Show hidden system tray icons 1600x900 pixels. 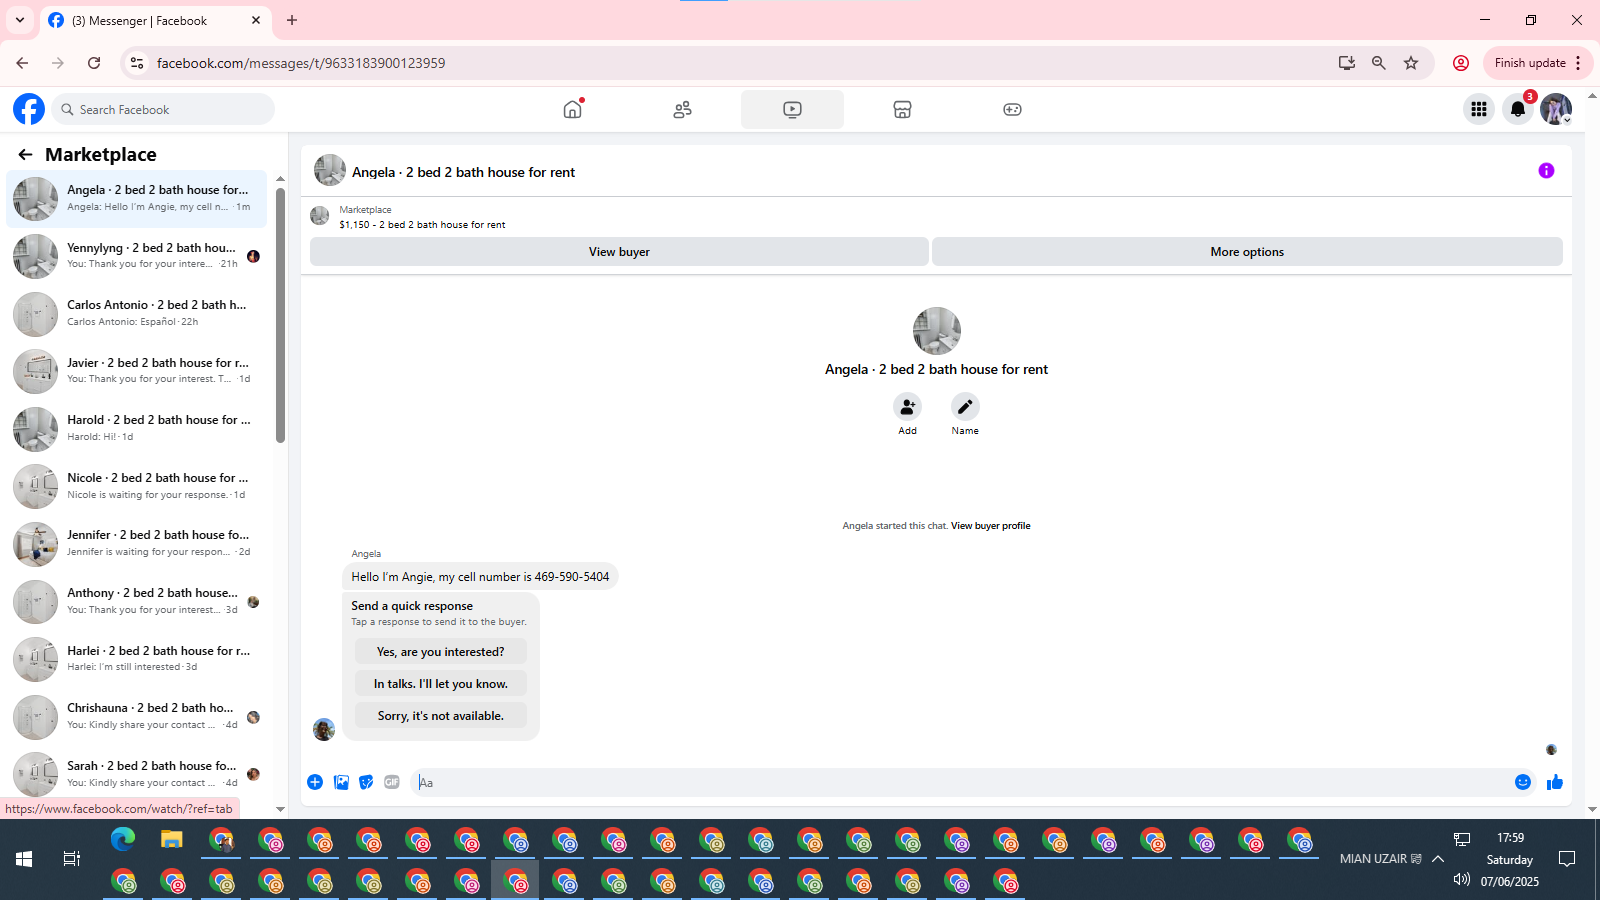1438,859
